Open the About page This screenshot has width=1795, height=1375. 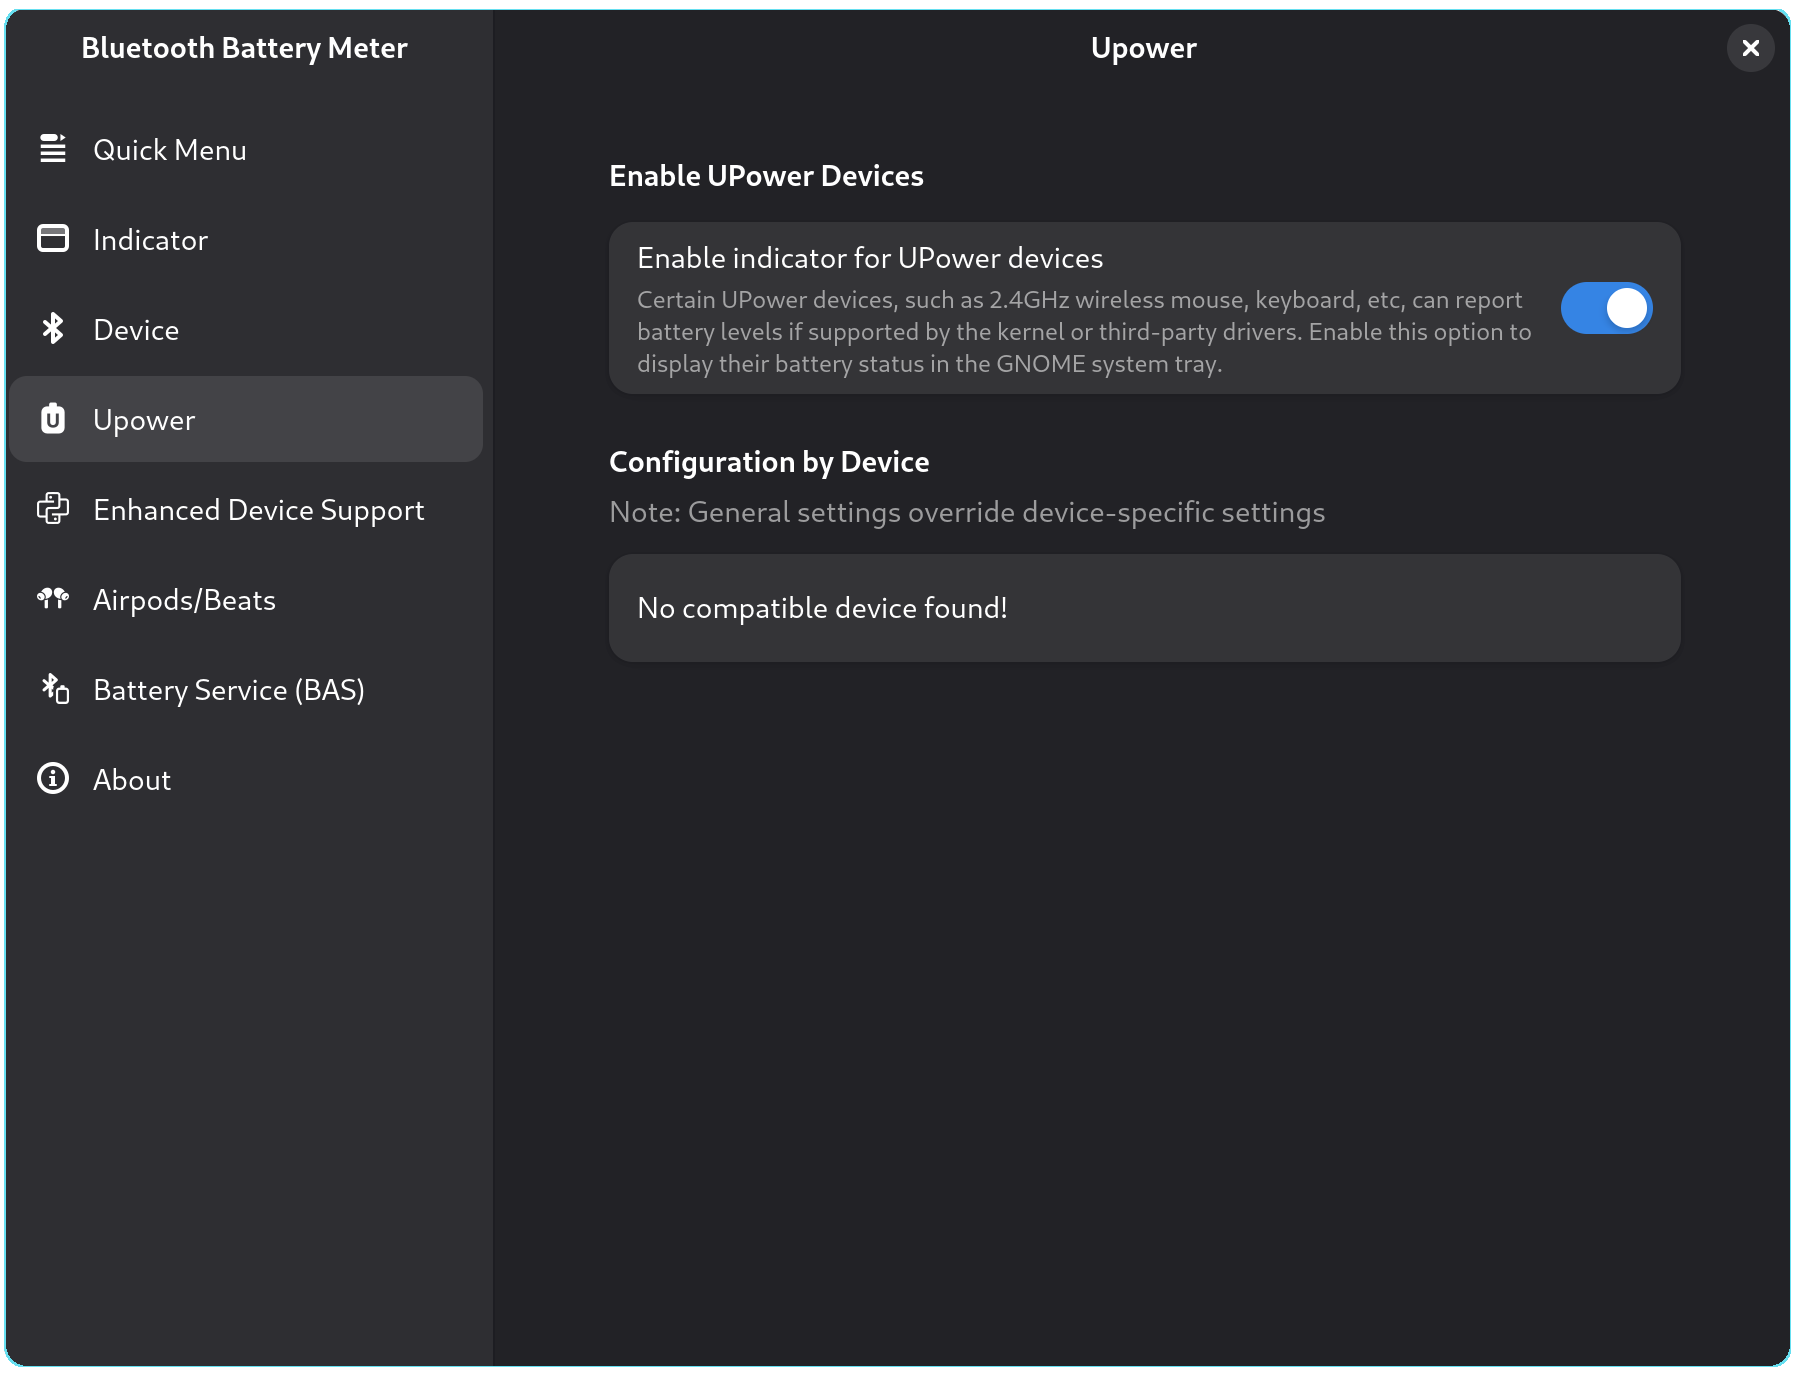[246, 779]
